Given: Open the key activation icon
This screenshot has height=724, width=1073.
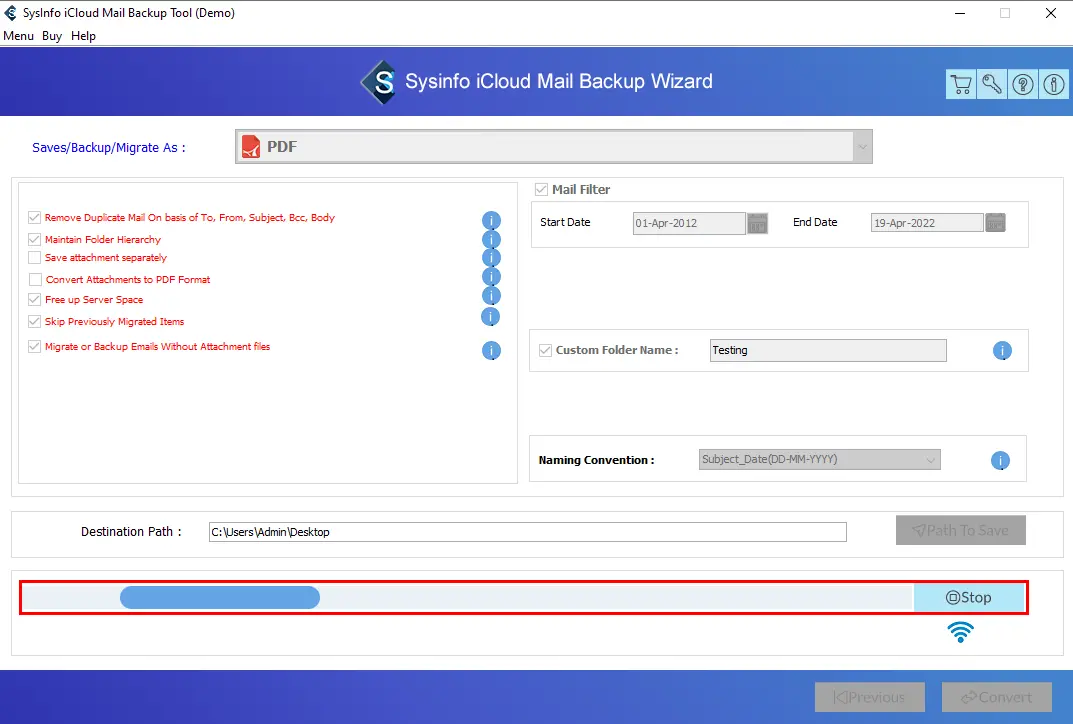Looking at the screenshot, I should tap(991, 85).
